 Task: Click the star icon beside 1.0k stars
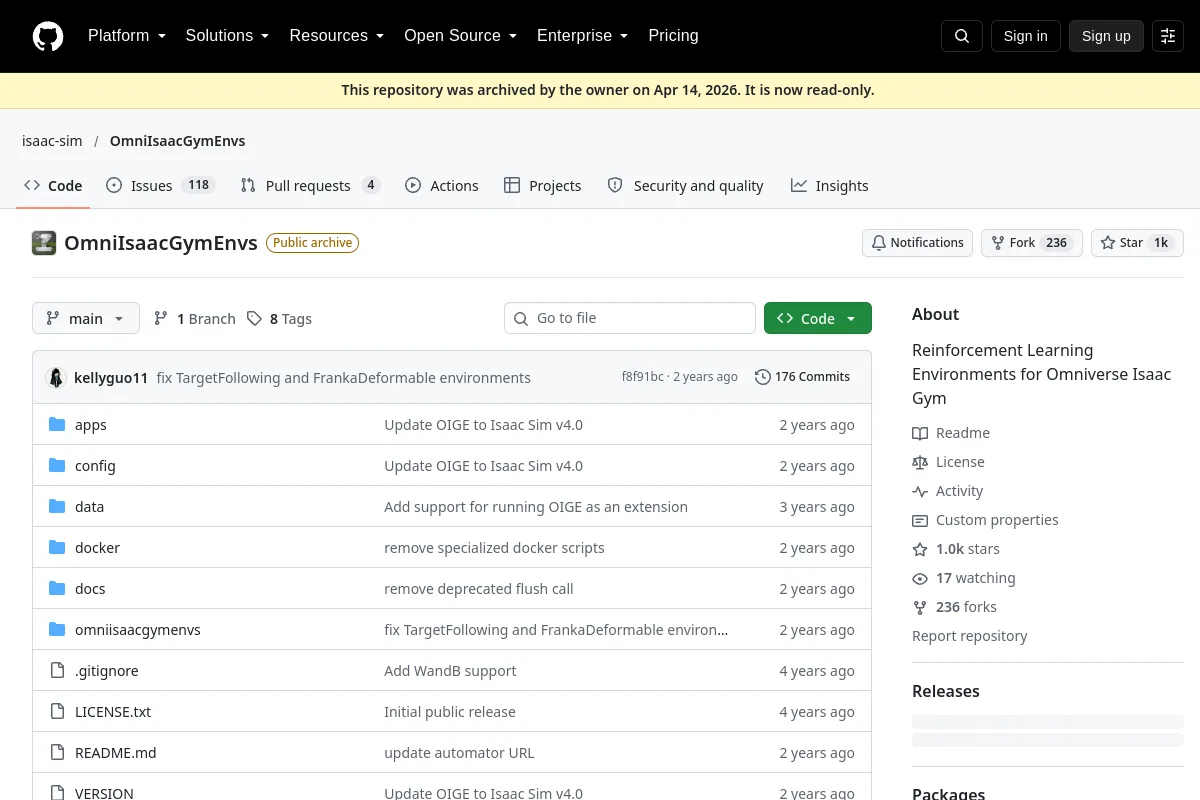(920, 549)
